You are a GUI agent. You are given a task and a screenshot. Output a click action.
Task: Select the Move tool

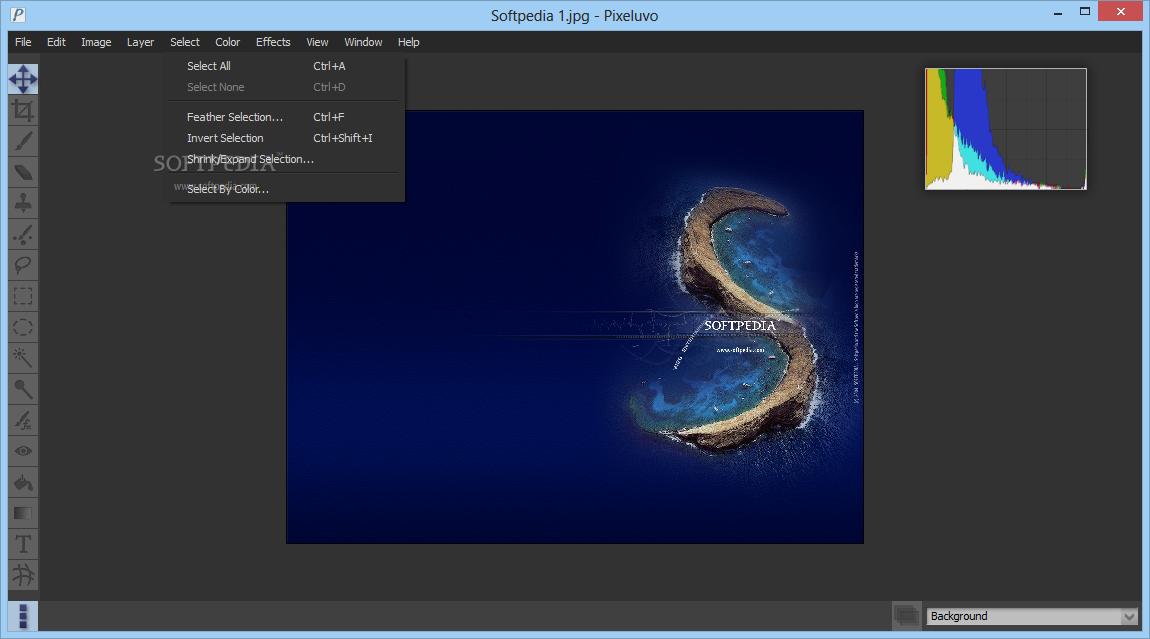pos(23,79)
